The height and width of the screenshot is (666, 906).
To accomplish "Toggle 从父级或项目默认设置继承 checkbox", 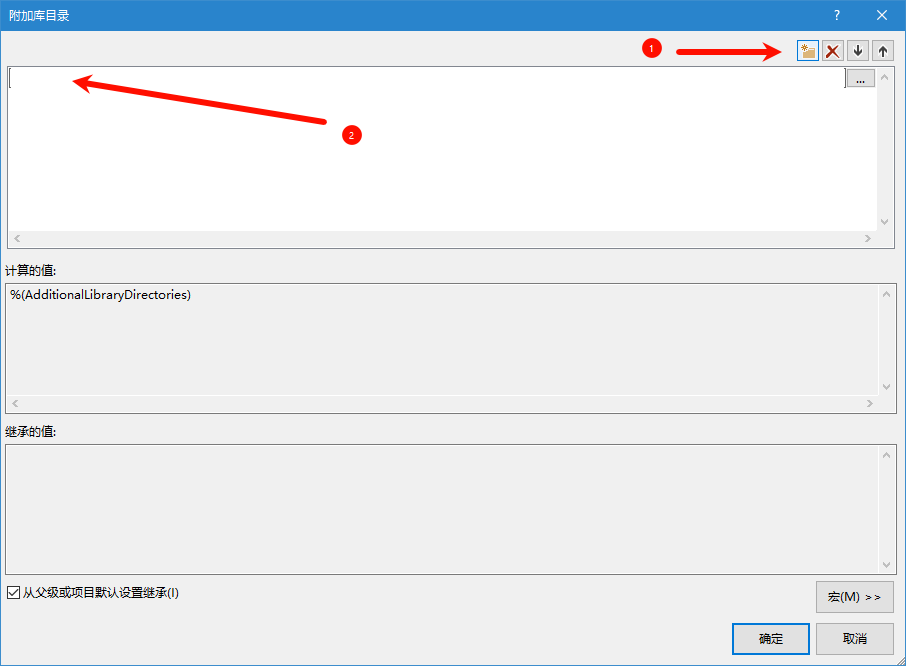I will click(x=14, y=593).
